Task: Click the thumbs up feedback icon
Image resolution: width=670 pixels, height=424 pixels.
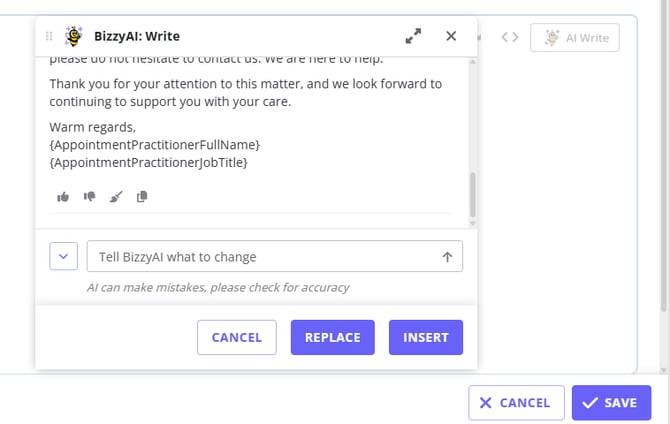Action: [x=63, y=197]
